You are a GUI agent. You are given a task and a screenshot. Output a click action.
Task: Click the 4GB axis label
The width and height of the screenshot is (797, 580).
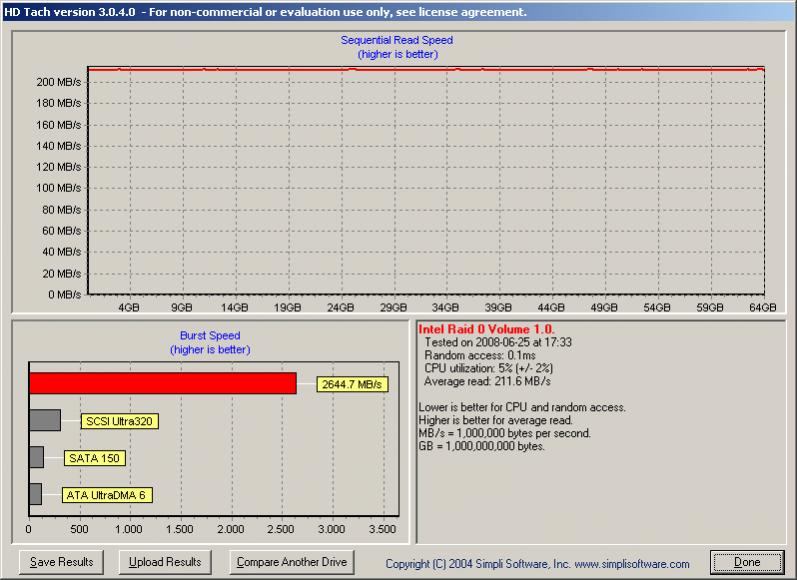pyautogui.click(x=129, y=308)
